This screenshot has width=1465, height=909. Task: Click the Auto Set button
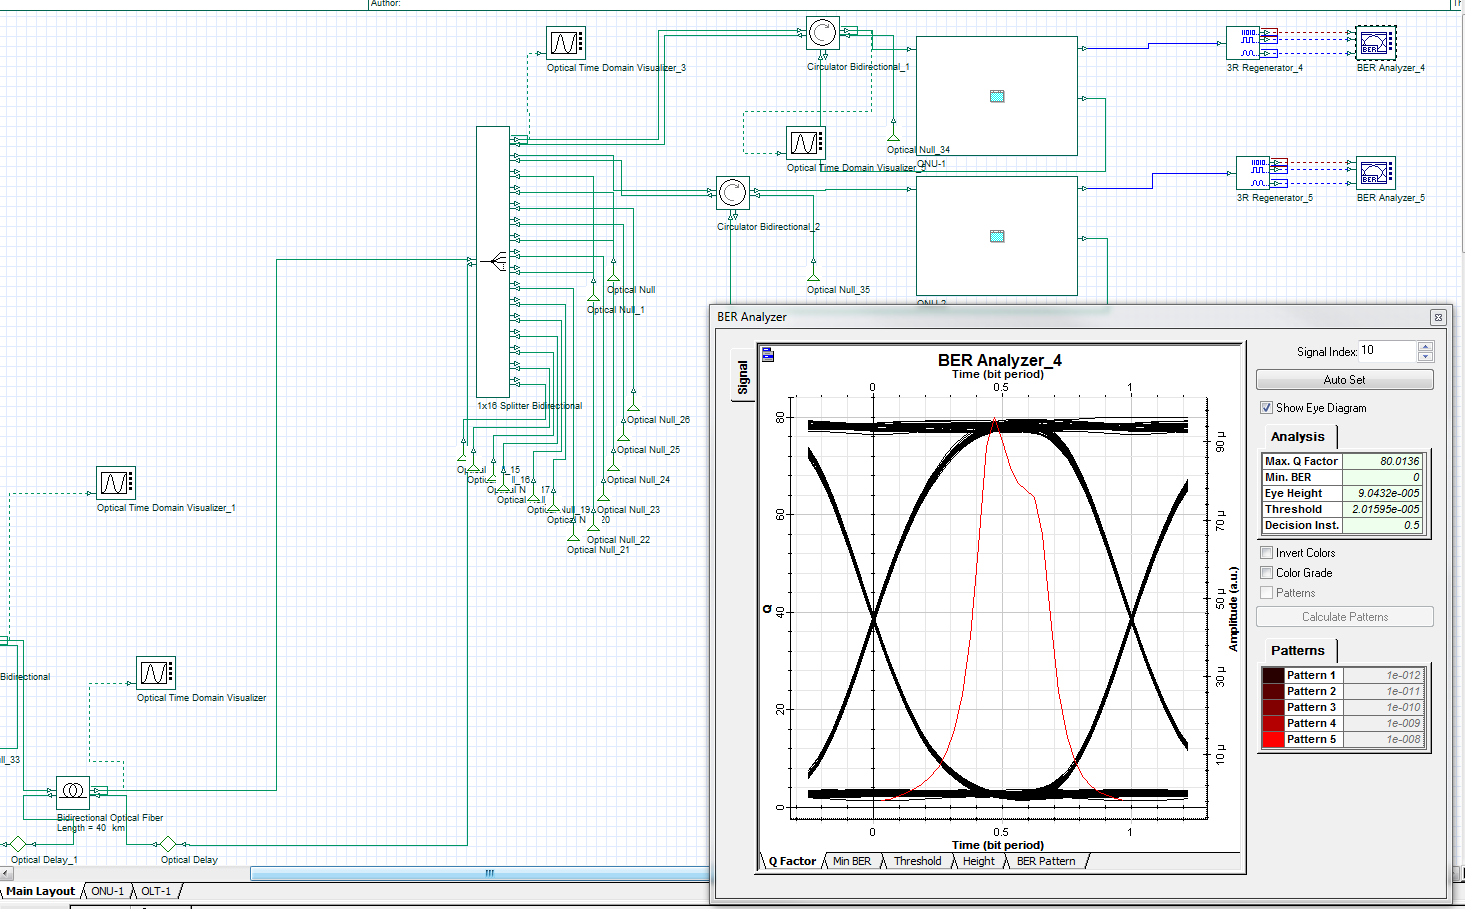(x=1344, y=380)
